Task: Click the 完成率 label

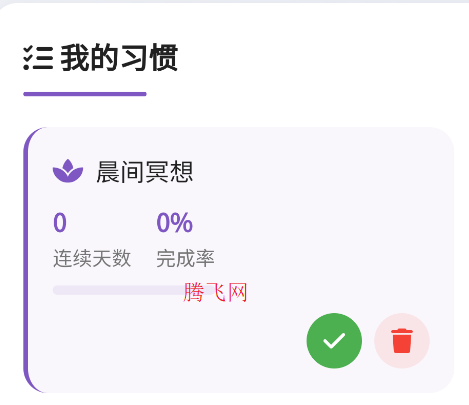Action: [185, 258]
